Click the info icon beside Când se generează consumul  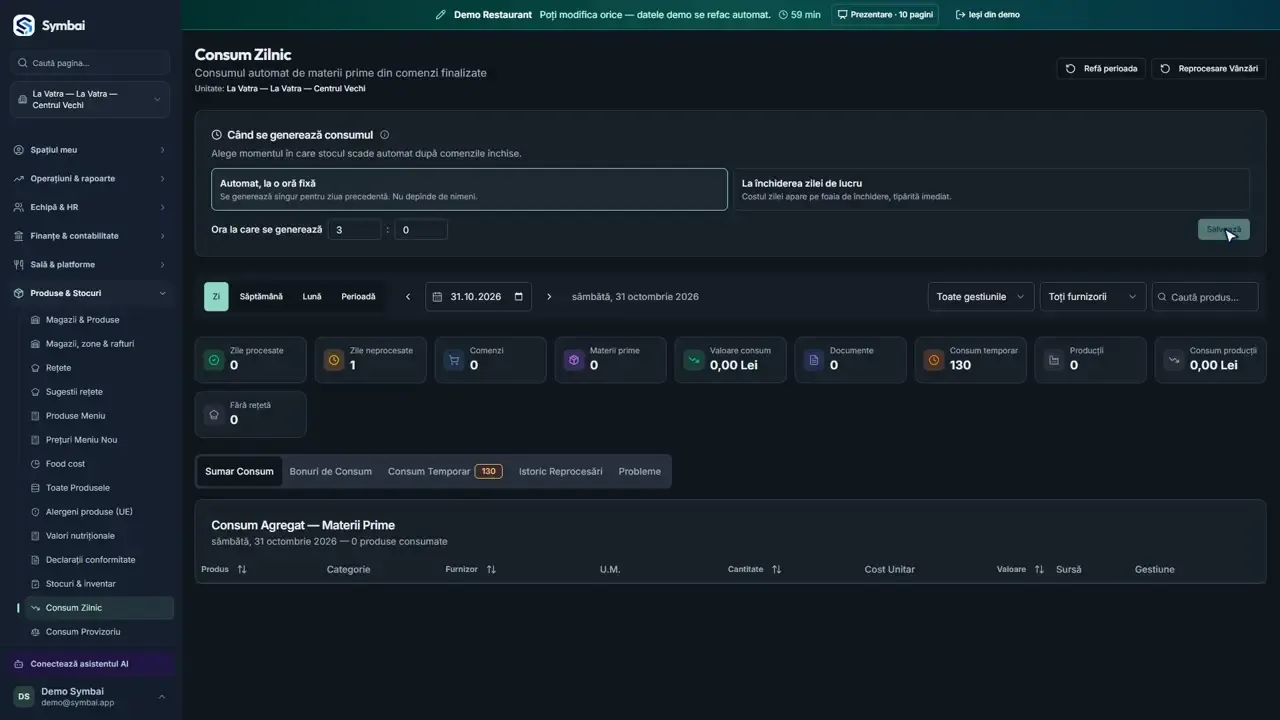tap(385, 135)
